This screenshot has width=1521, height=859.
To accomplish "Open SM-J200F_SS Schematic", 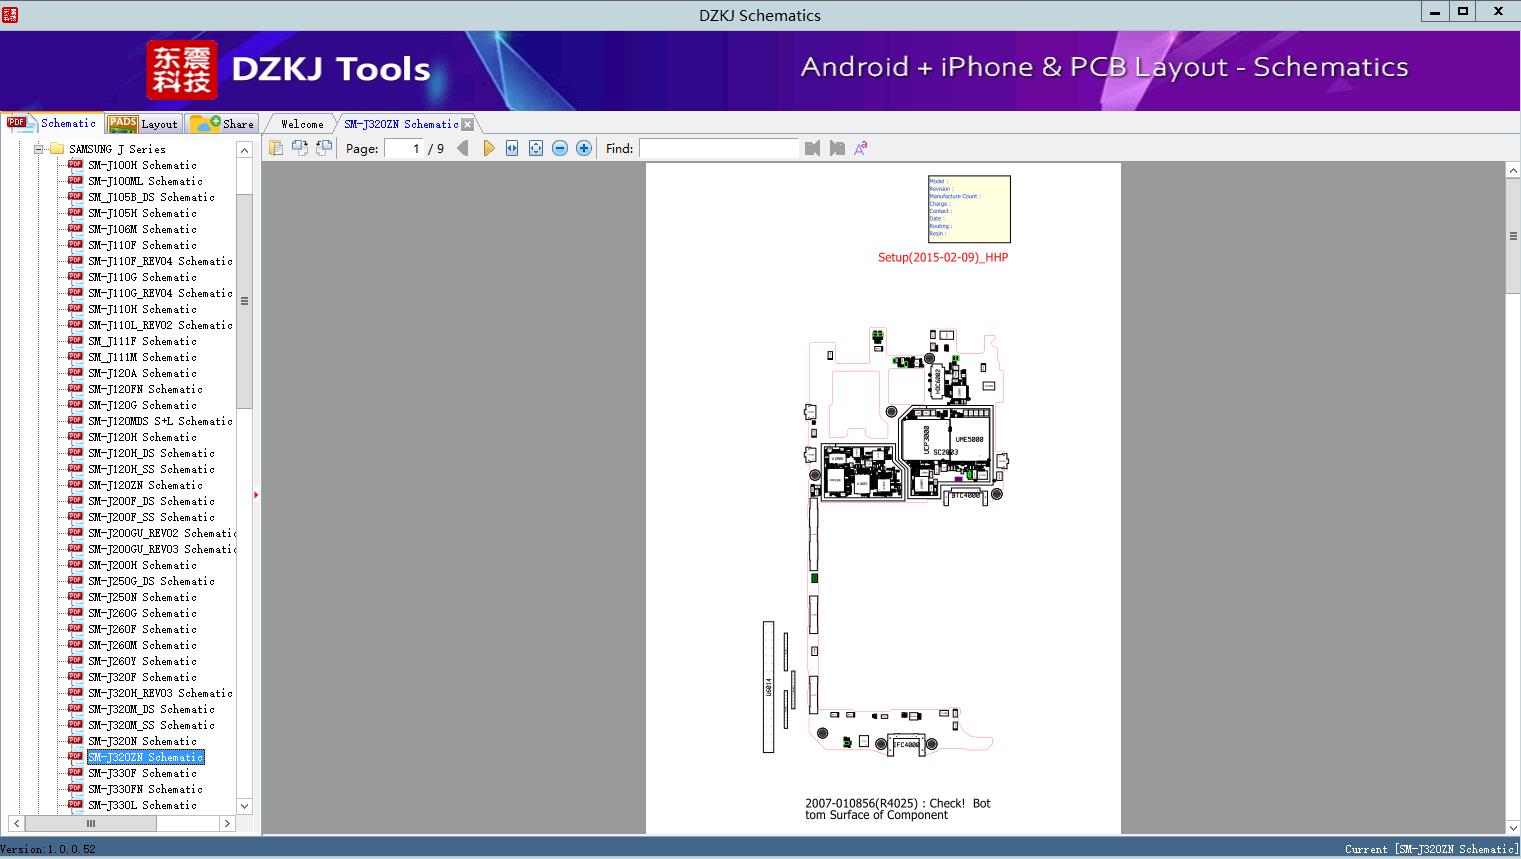I will pos(151,517).
